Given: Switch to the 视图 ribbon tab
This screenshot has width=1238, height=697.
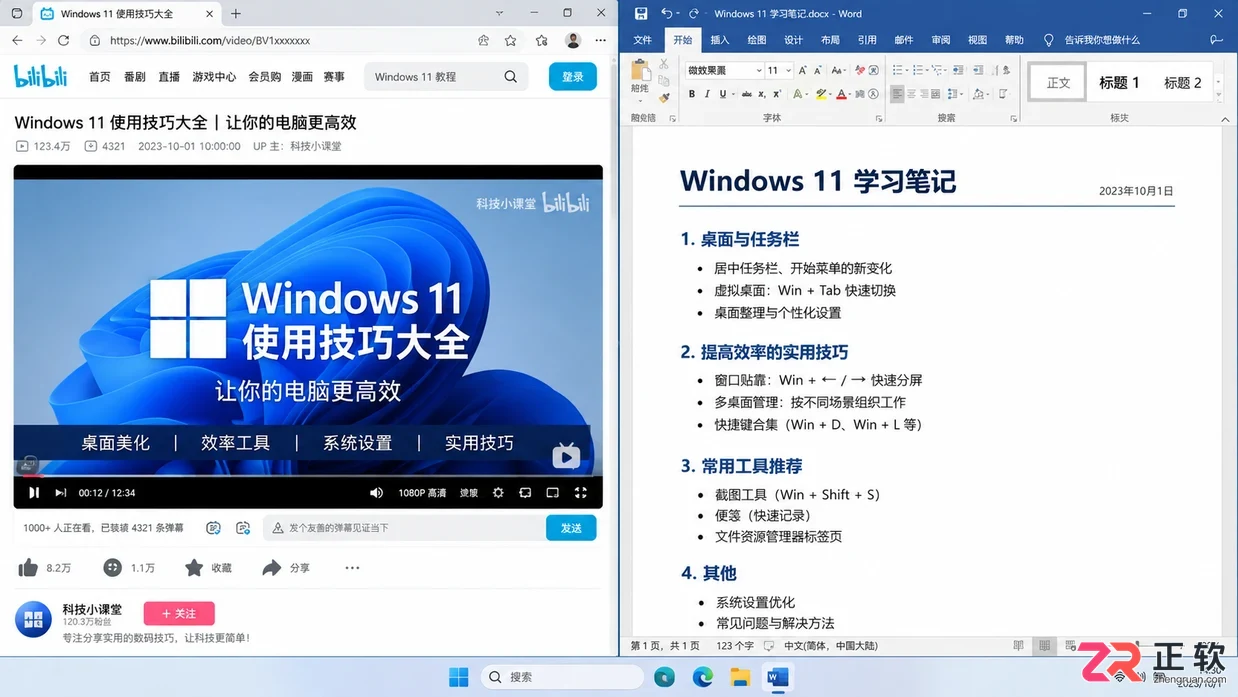Looking at the screenshot, I should click(x=977, y=40).
